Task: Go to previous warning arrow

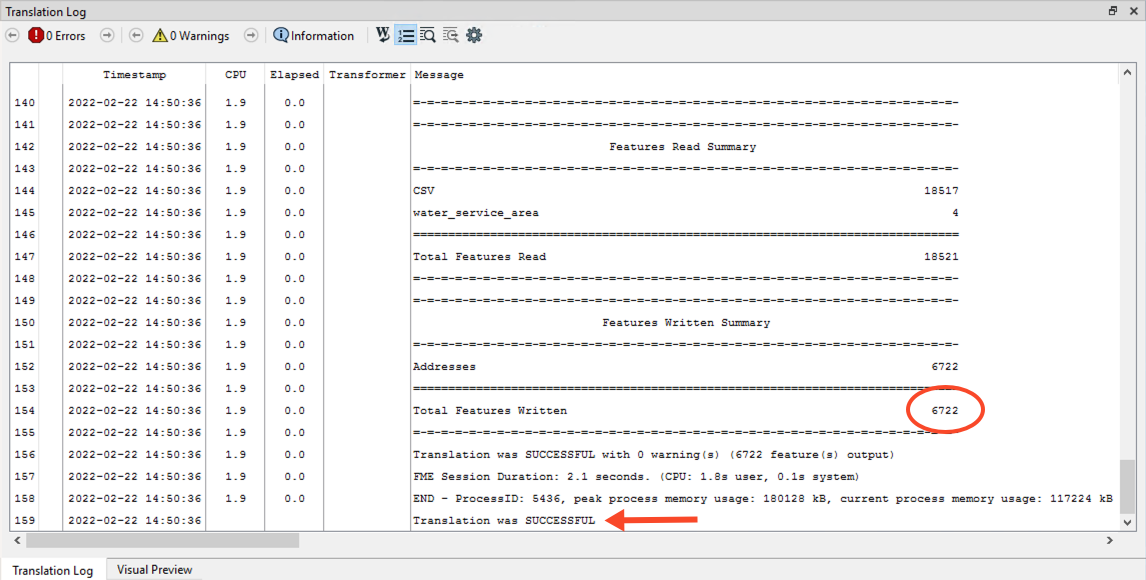Action: (136, 35)
